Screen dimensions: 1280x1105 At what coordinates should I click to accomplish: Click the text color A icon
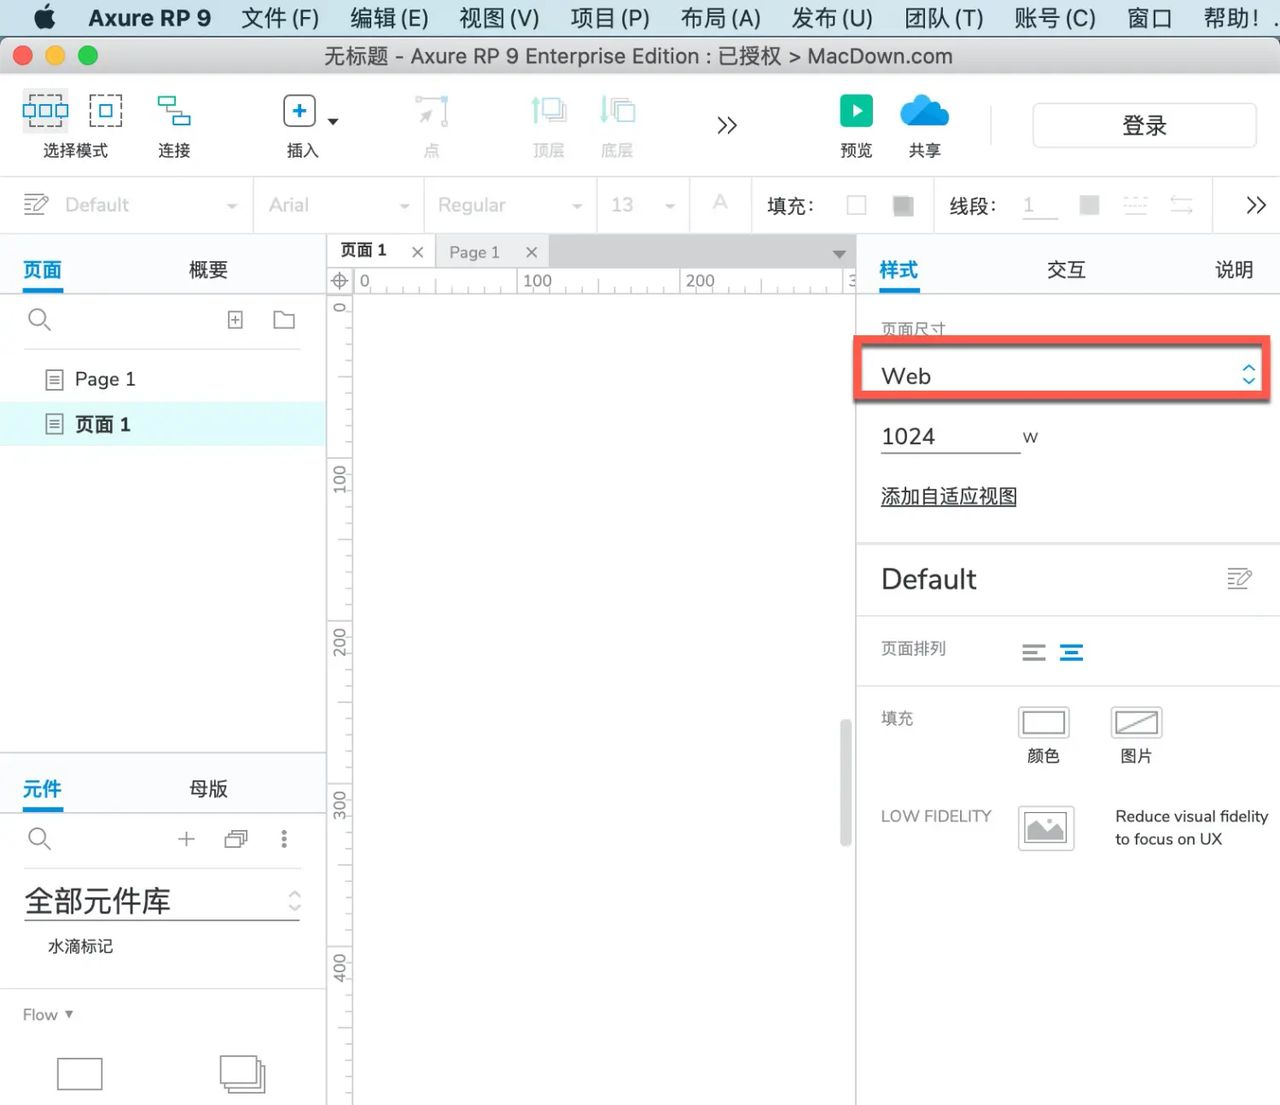720,203
